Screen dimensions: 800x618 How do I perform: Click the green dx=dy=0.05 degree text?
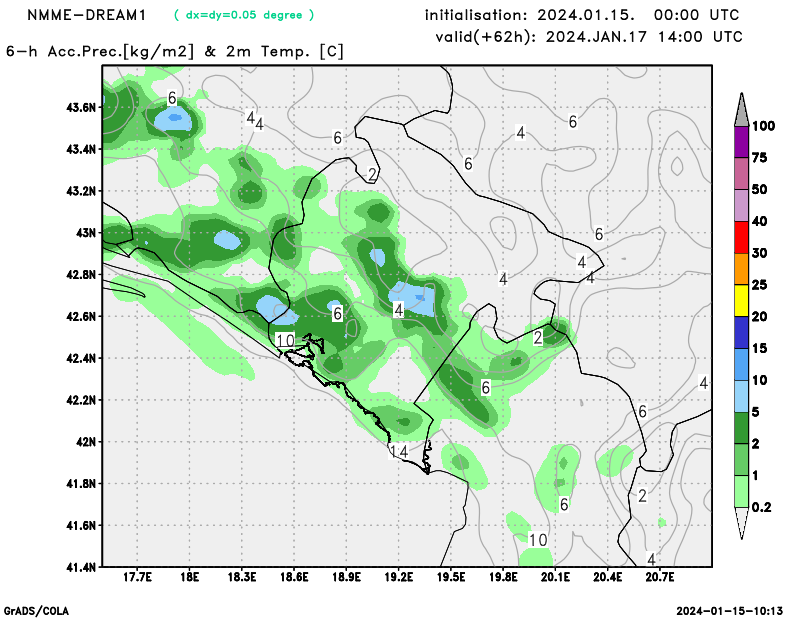(x=244, y=15)
